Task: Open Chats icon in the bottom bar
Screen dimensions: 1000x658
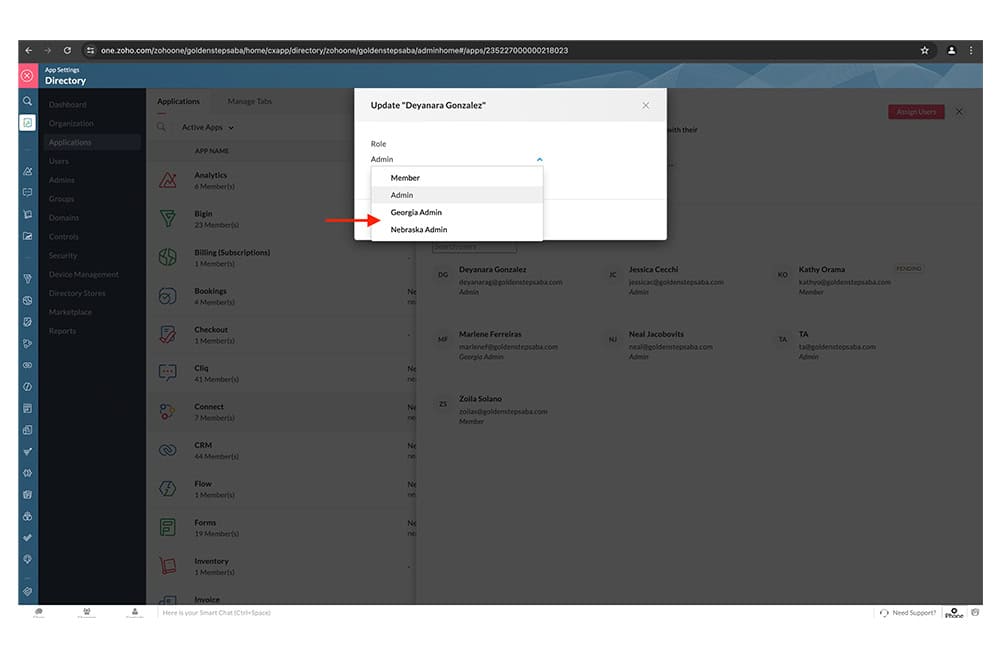Action: [x=39, y=612]
